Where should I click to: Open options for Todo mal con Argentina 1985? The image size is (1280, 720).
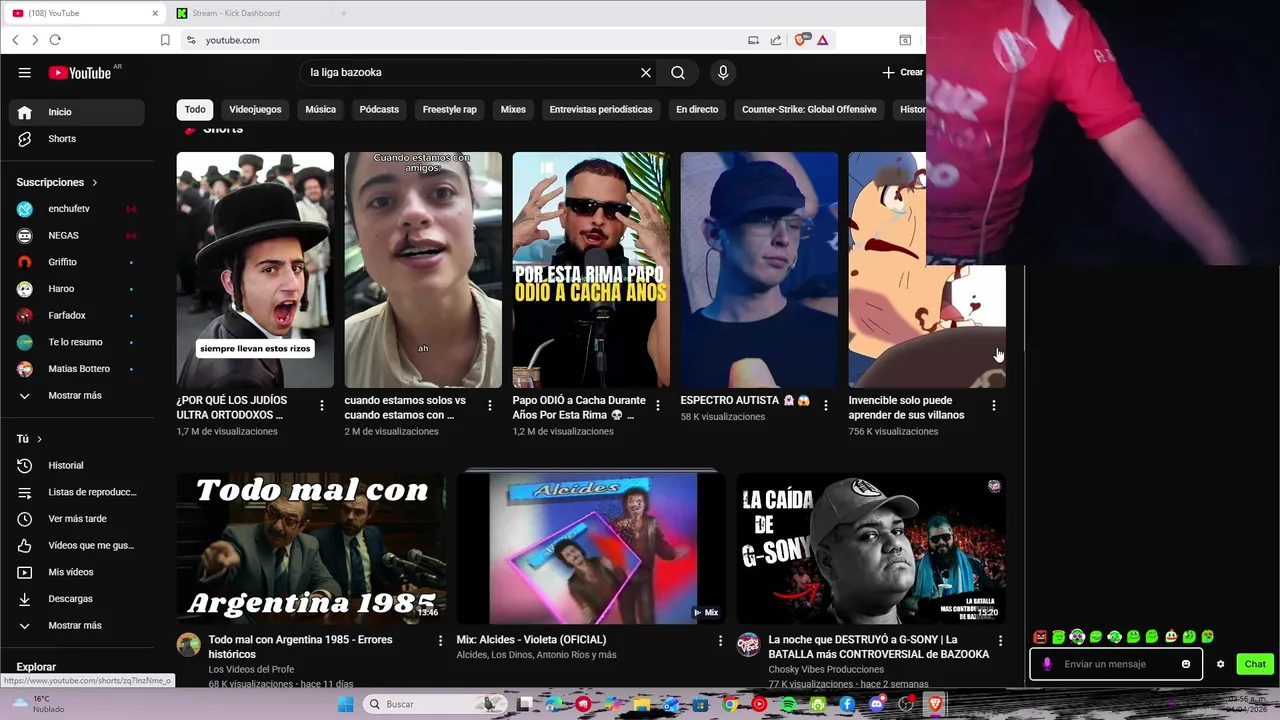440,640
